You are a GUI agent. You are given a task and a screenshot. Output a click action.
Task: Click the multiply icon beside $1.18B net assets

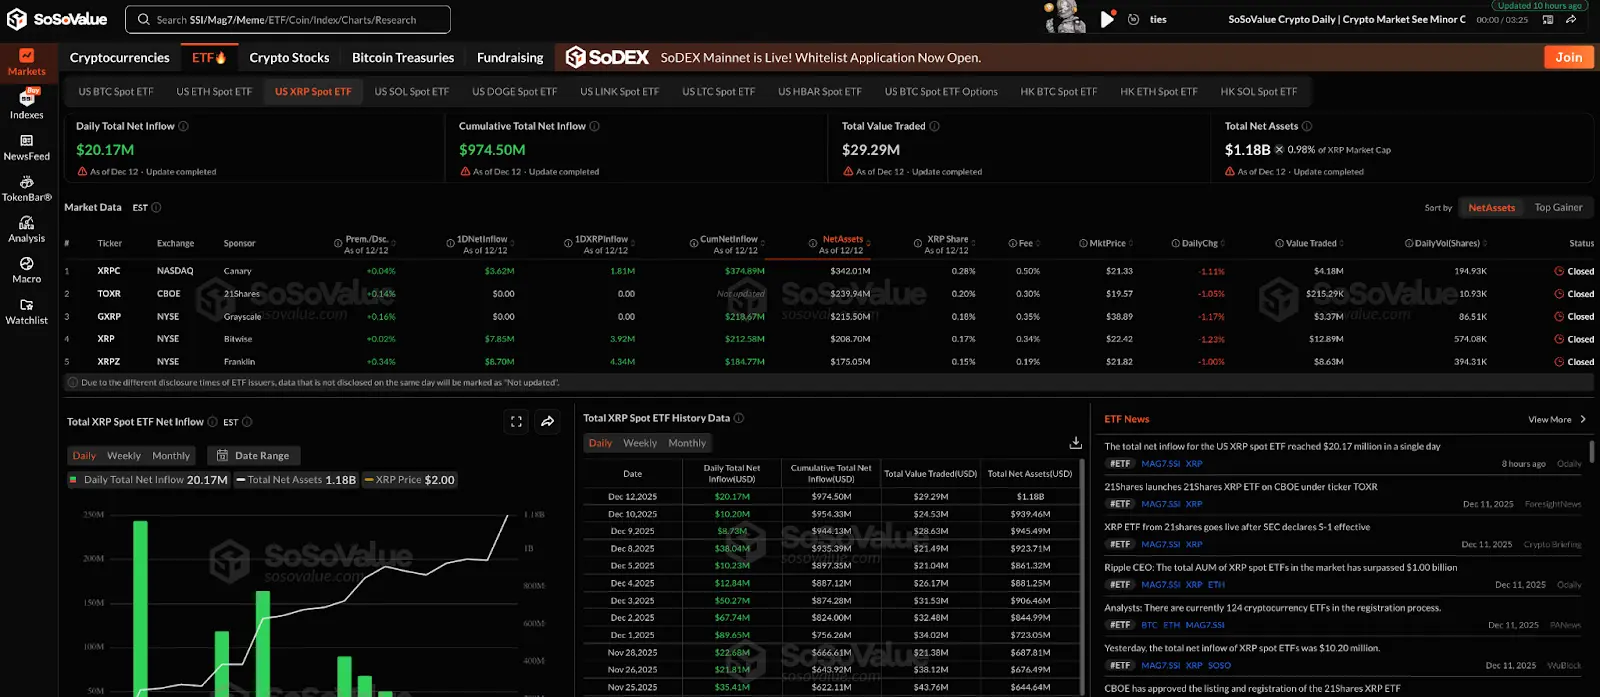point(1279,149)
